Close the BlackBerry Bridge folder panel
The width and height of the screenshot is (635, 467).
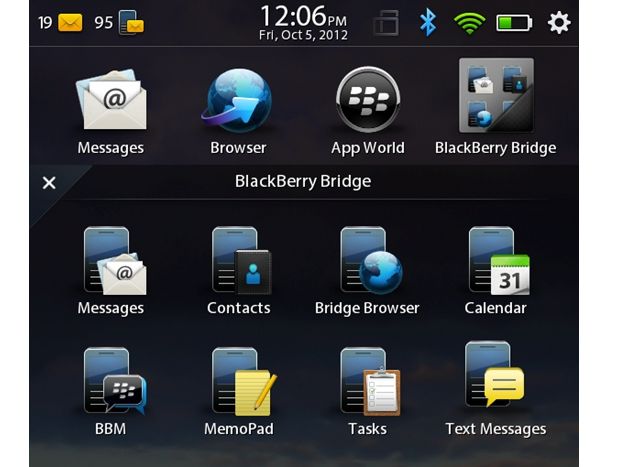49,183
